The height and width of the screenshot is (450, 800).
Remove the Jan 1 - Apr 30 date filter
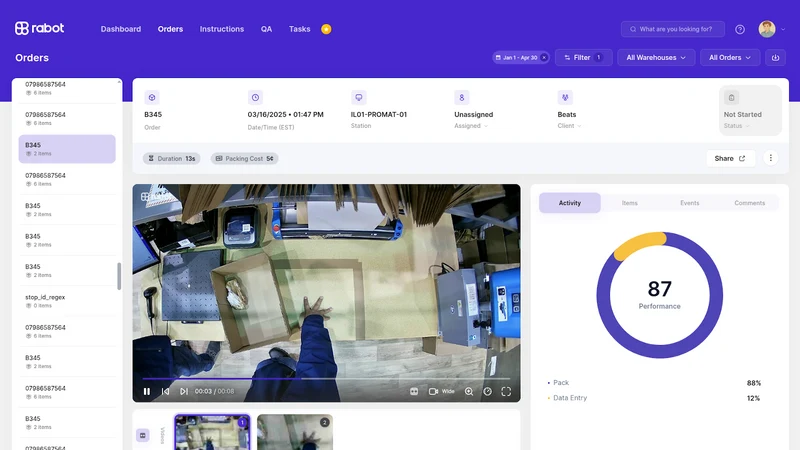coord(544,58)
